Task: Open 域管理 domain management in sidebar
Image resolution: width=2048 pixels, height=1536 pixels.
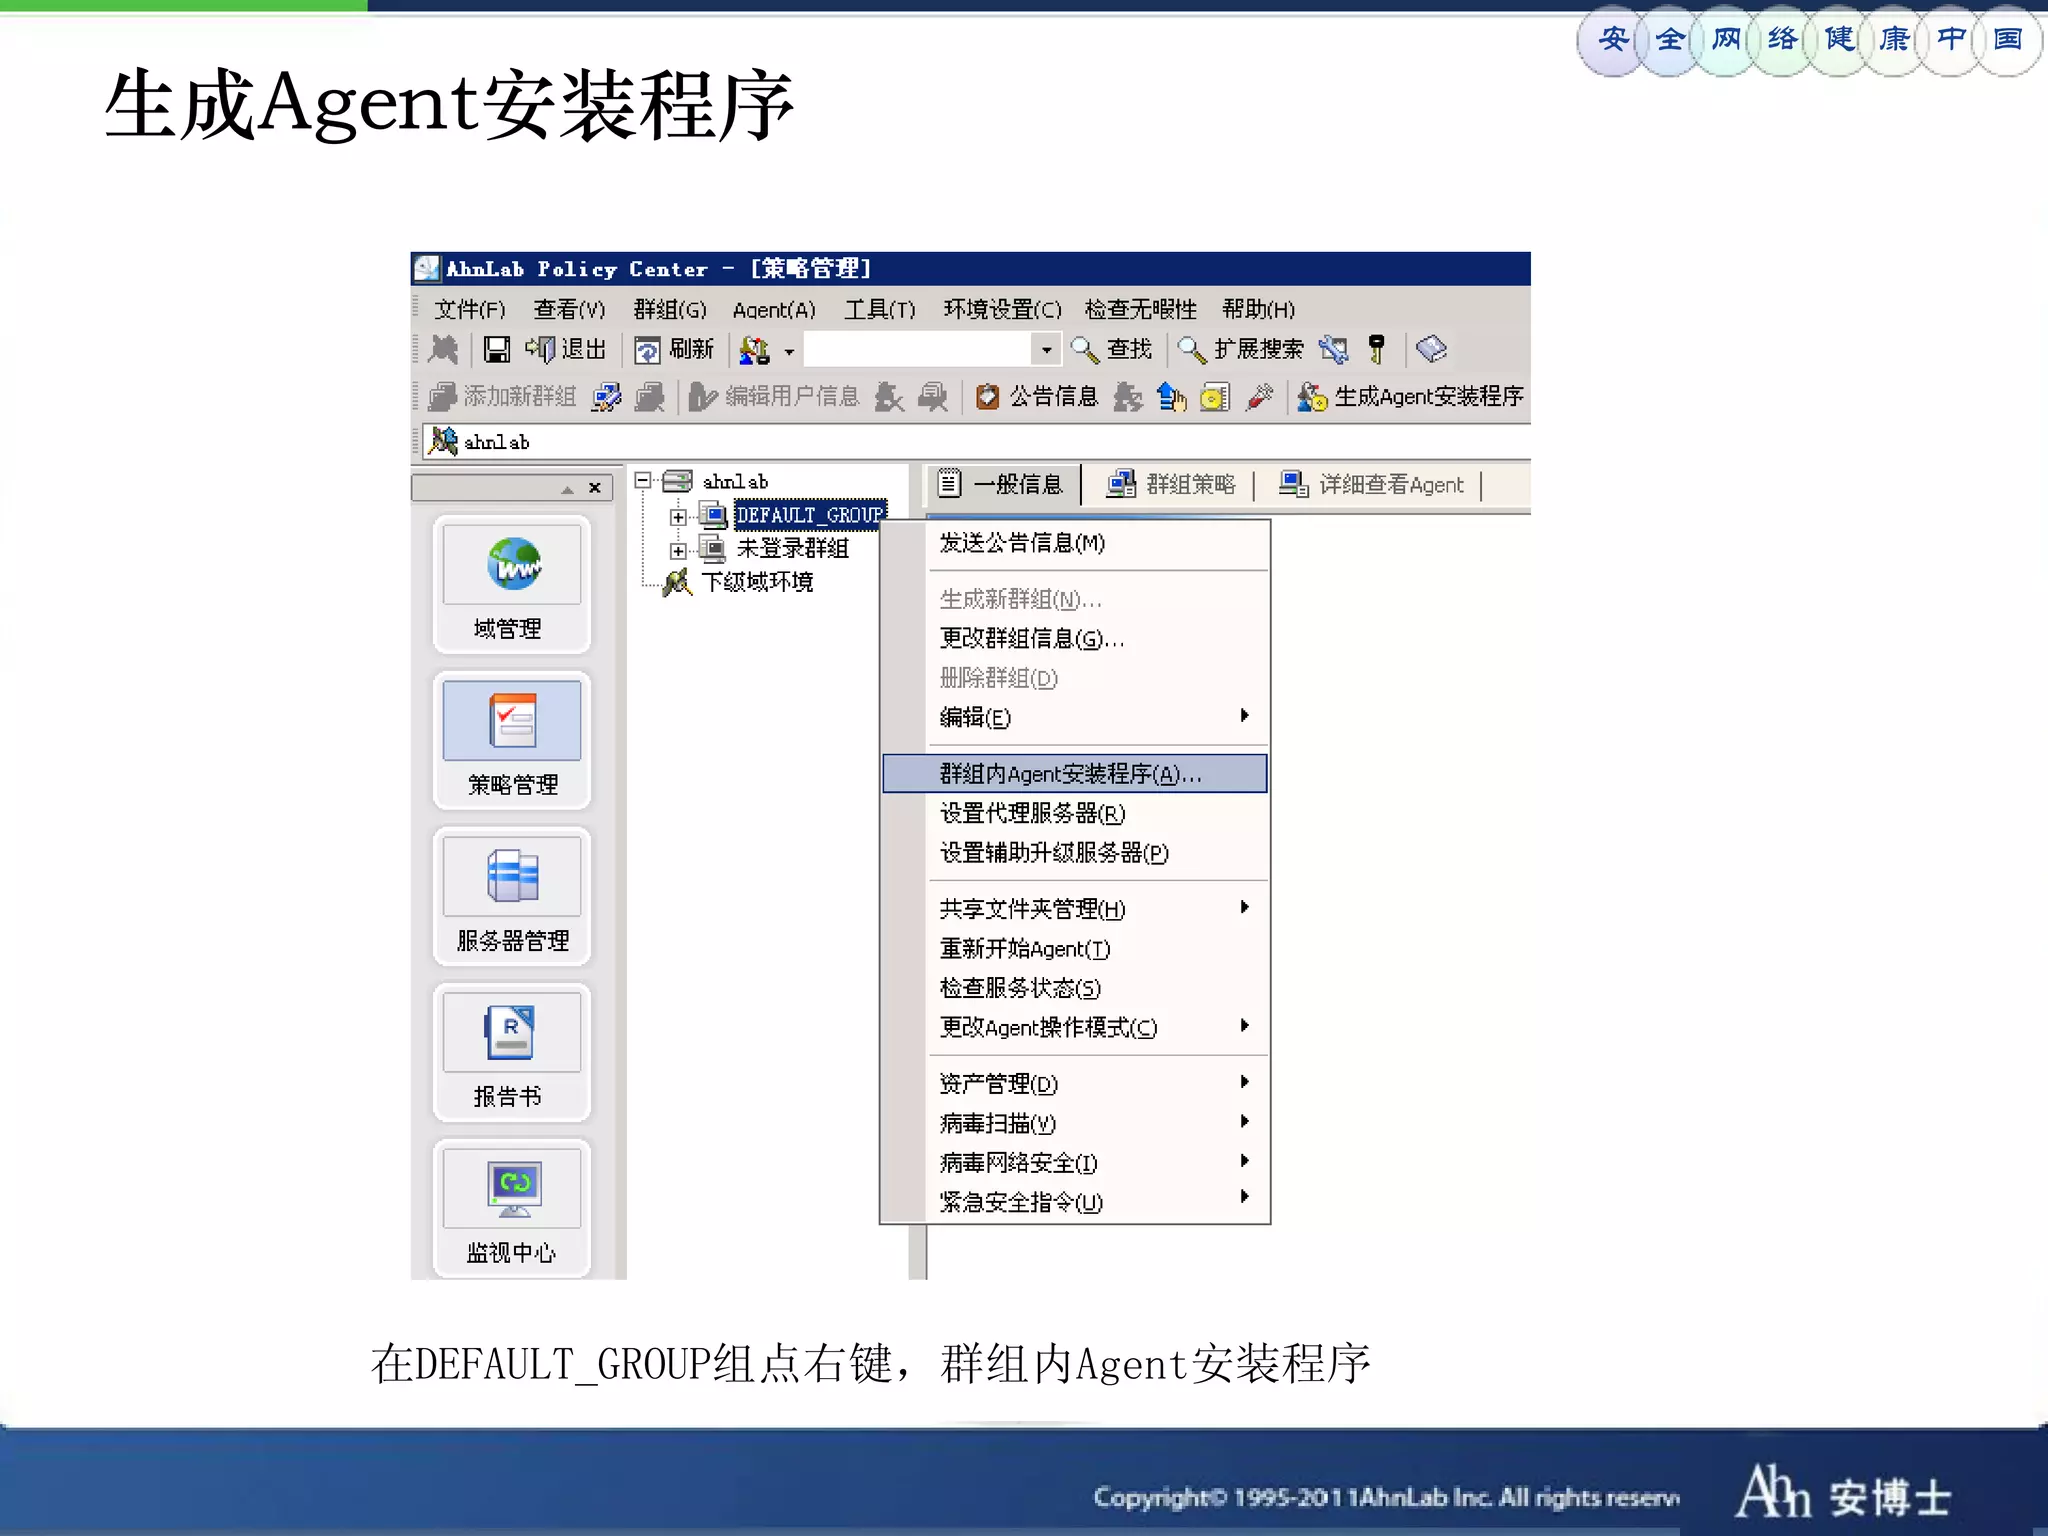Action: 512,584
